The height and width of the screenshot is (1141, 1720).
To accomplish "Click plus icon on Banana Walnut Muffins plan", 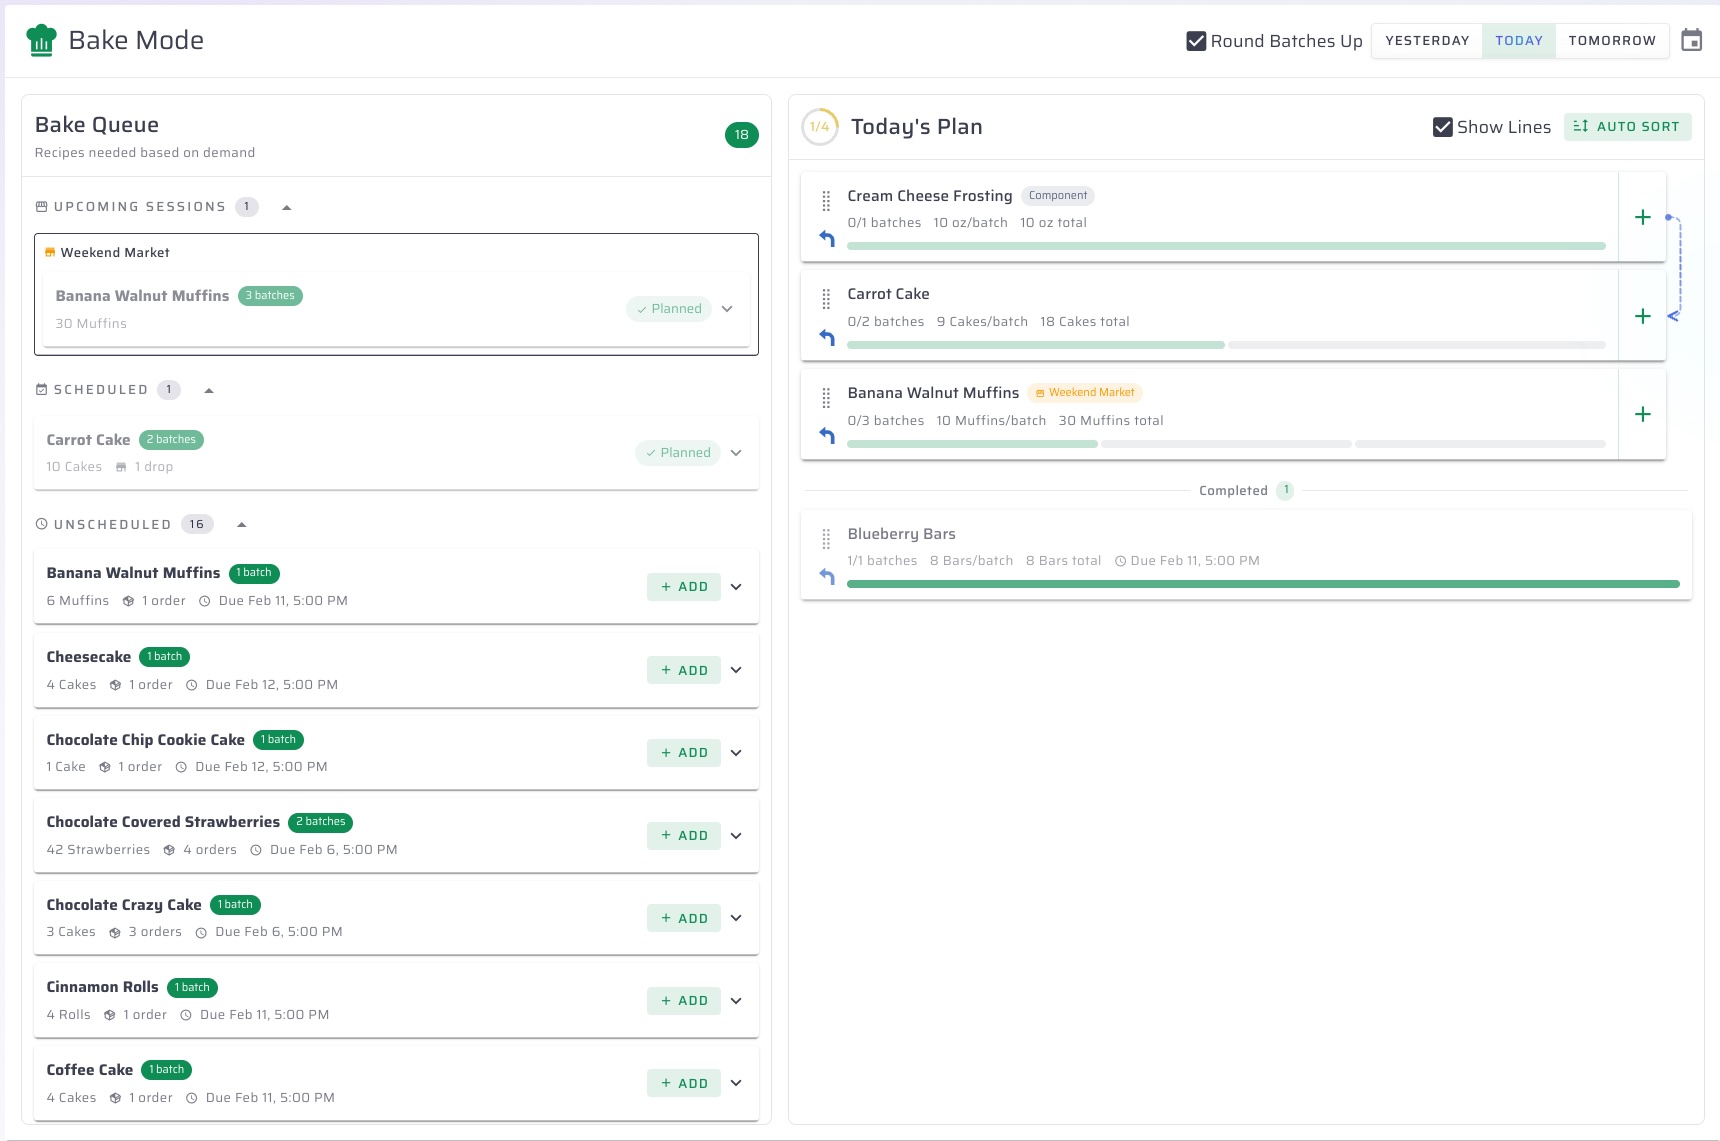I will (x=1642, y=414).
